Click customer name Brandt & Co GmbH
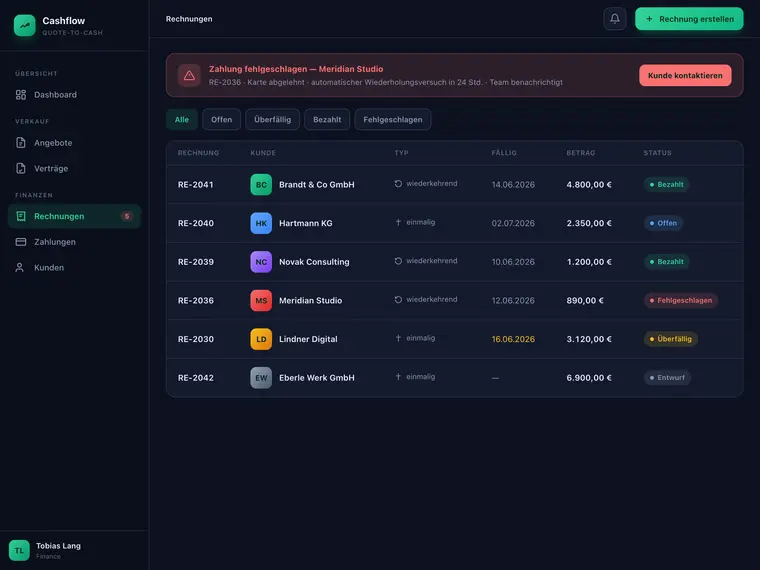 pyautogui.click(x=317, y=185)
